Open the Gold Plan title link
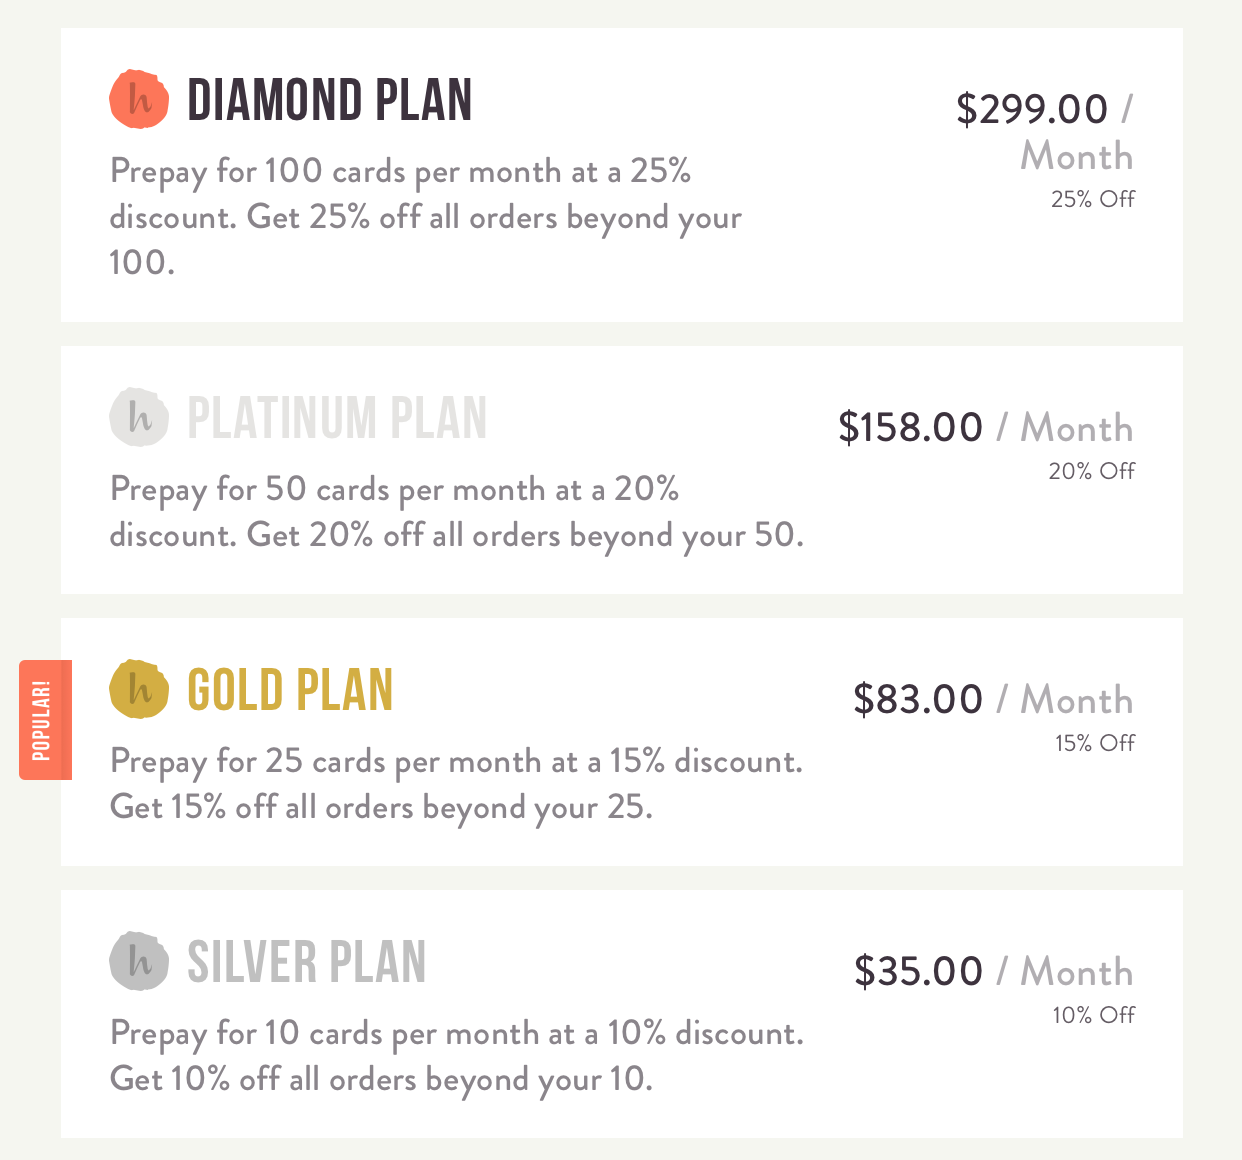Screen dimensions: 1242x1160 [x=290, y=689]
